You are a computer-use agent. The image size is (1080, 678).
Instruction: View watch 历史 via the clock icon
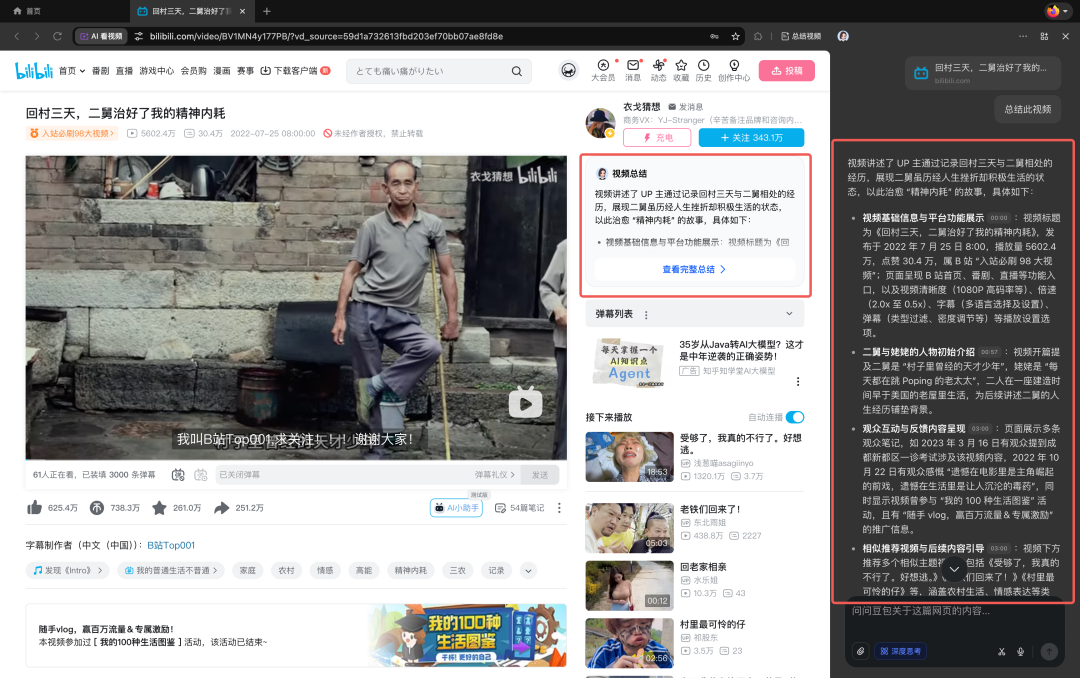point(704,64)
